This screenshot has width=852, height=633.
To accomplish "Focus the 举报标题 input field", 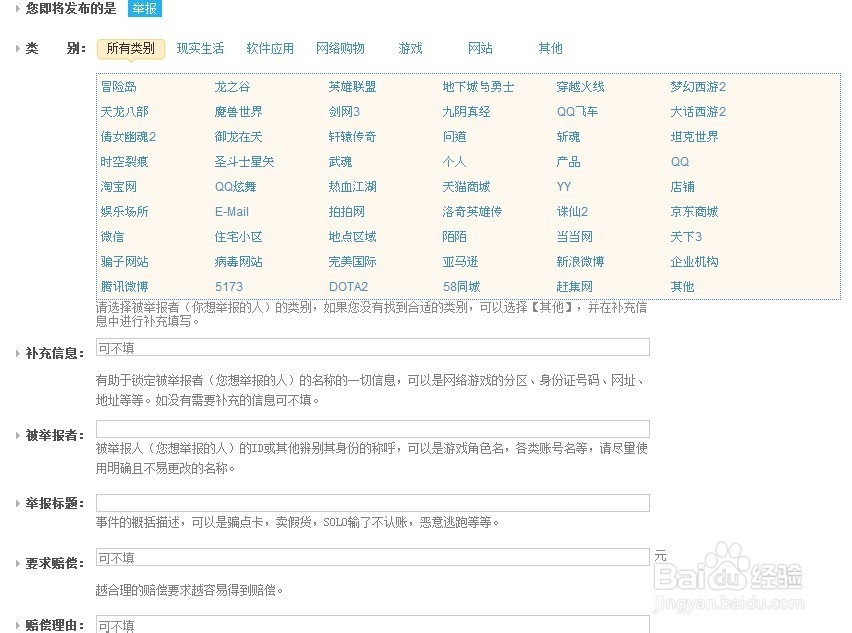I will point(373,503).
